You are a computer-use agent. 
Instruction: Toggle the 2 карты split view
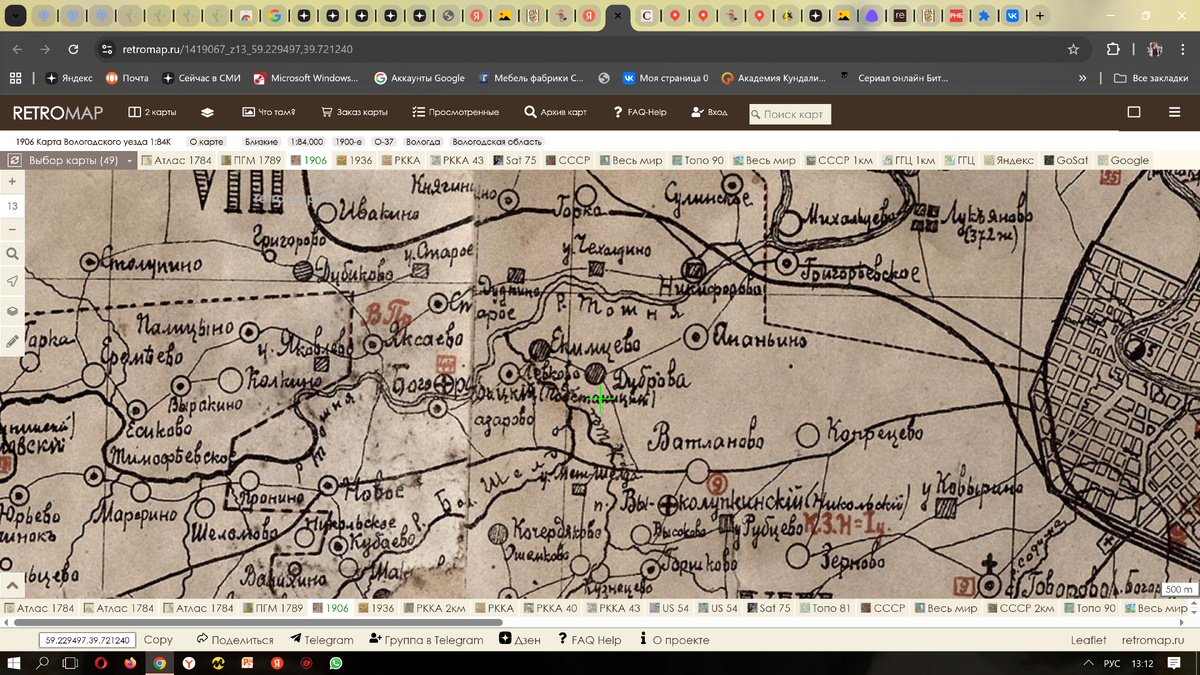tap(151, 113)
